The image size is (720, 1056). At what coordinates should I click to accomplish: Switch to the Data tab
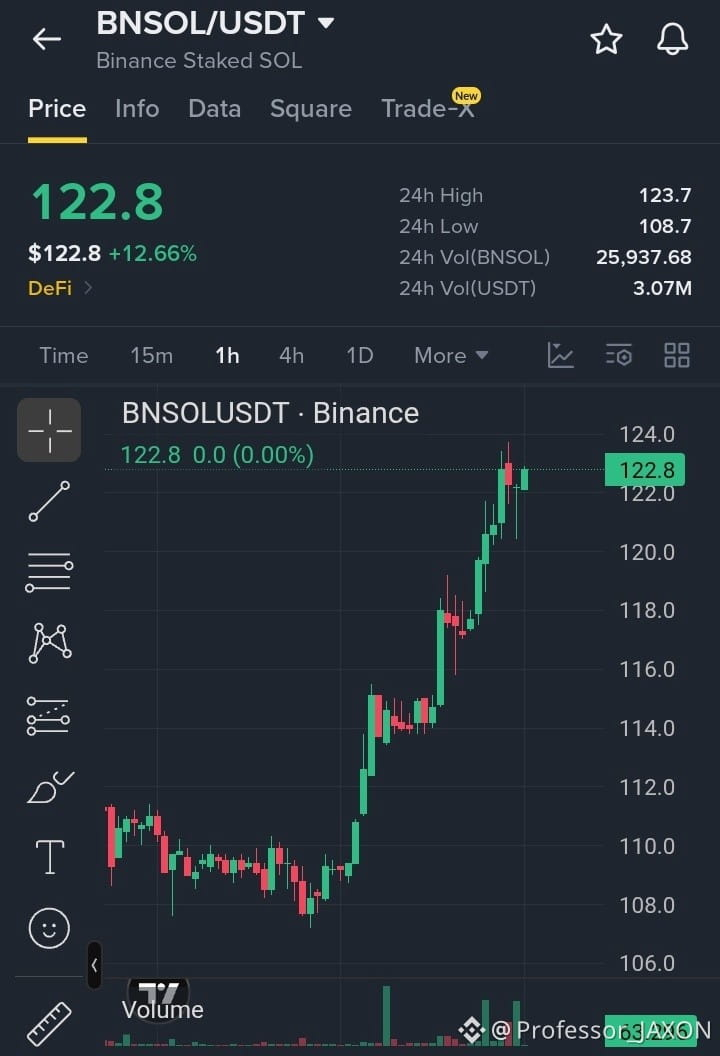coord(214,108)
